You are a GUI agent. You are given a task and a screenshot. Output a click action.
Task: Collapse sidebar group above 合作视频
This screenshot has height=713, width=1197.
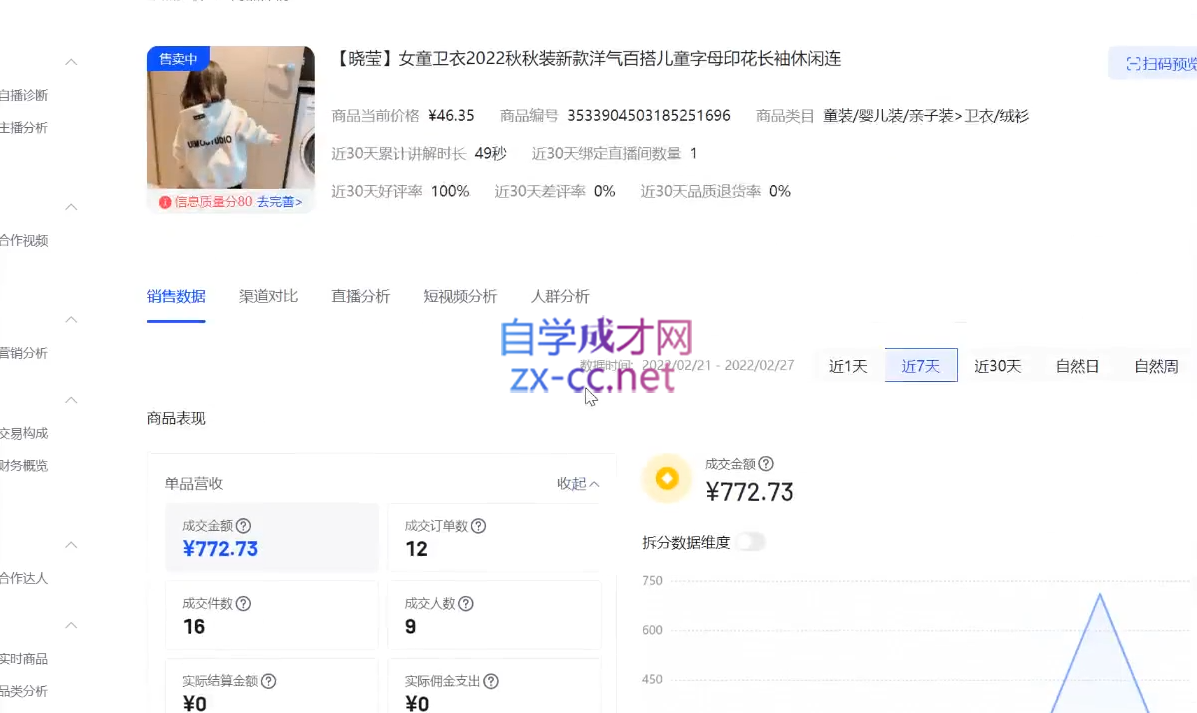coord(71,207)
